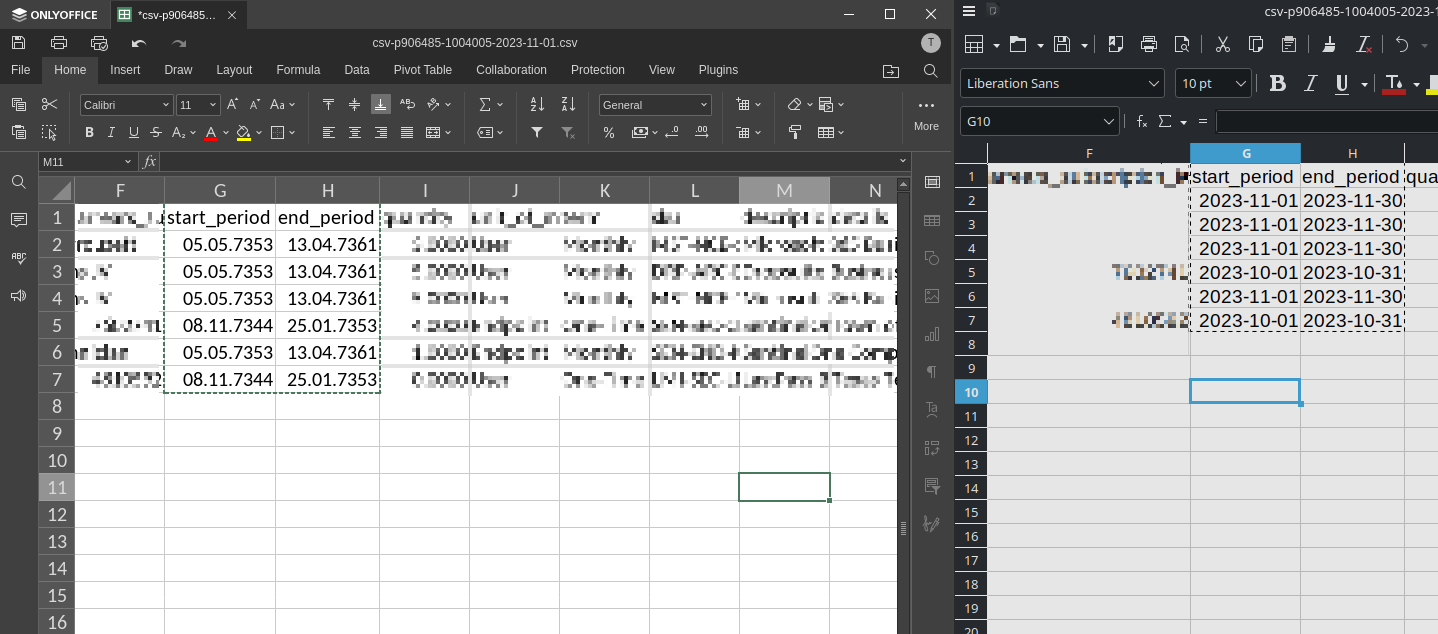The height and width of the screenshot is (634, 1438).
Task: Toggle Strikethrough formatting in ONLYOFFICE
Action: pyautogui.click(x=155, y=132)
